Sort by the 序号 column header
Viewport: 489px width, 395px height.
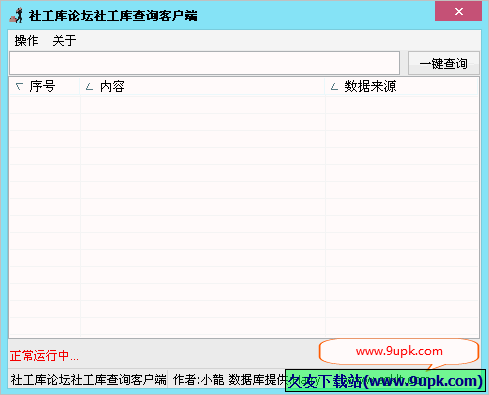pyautogui.click(x=44, y=86)
